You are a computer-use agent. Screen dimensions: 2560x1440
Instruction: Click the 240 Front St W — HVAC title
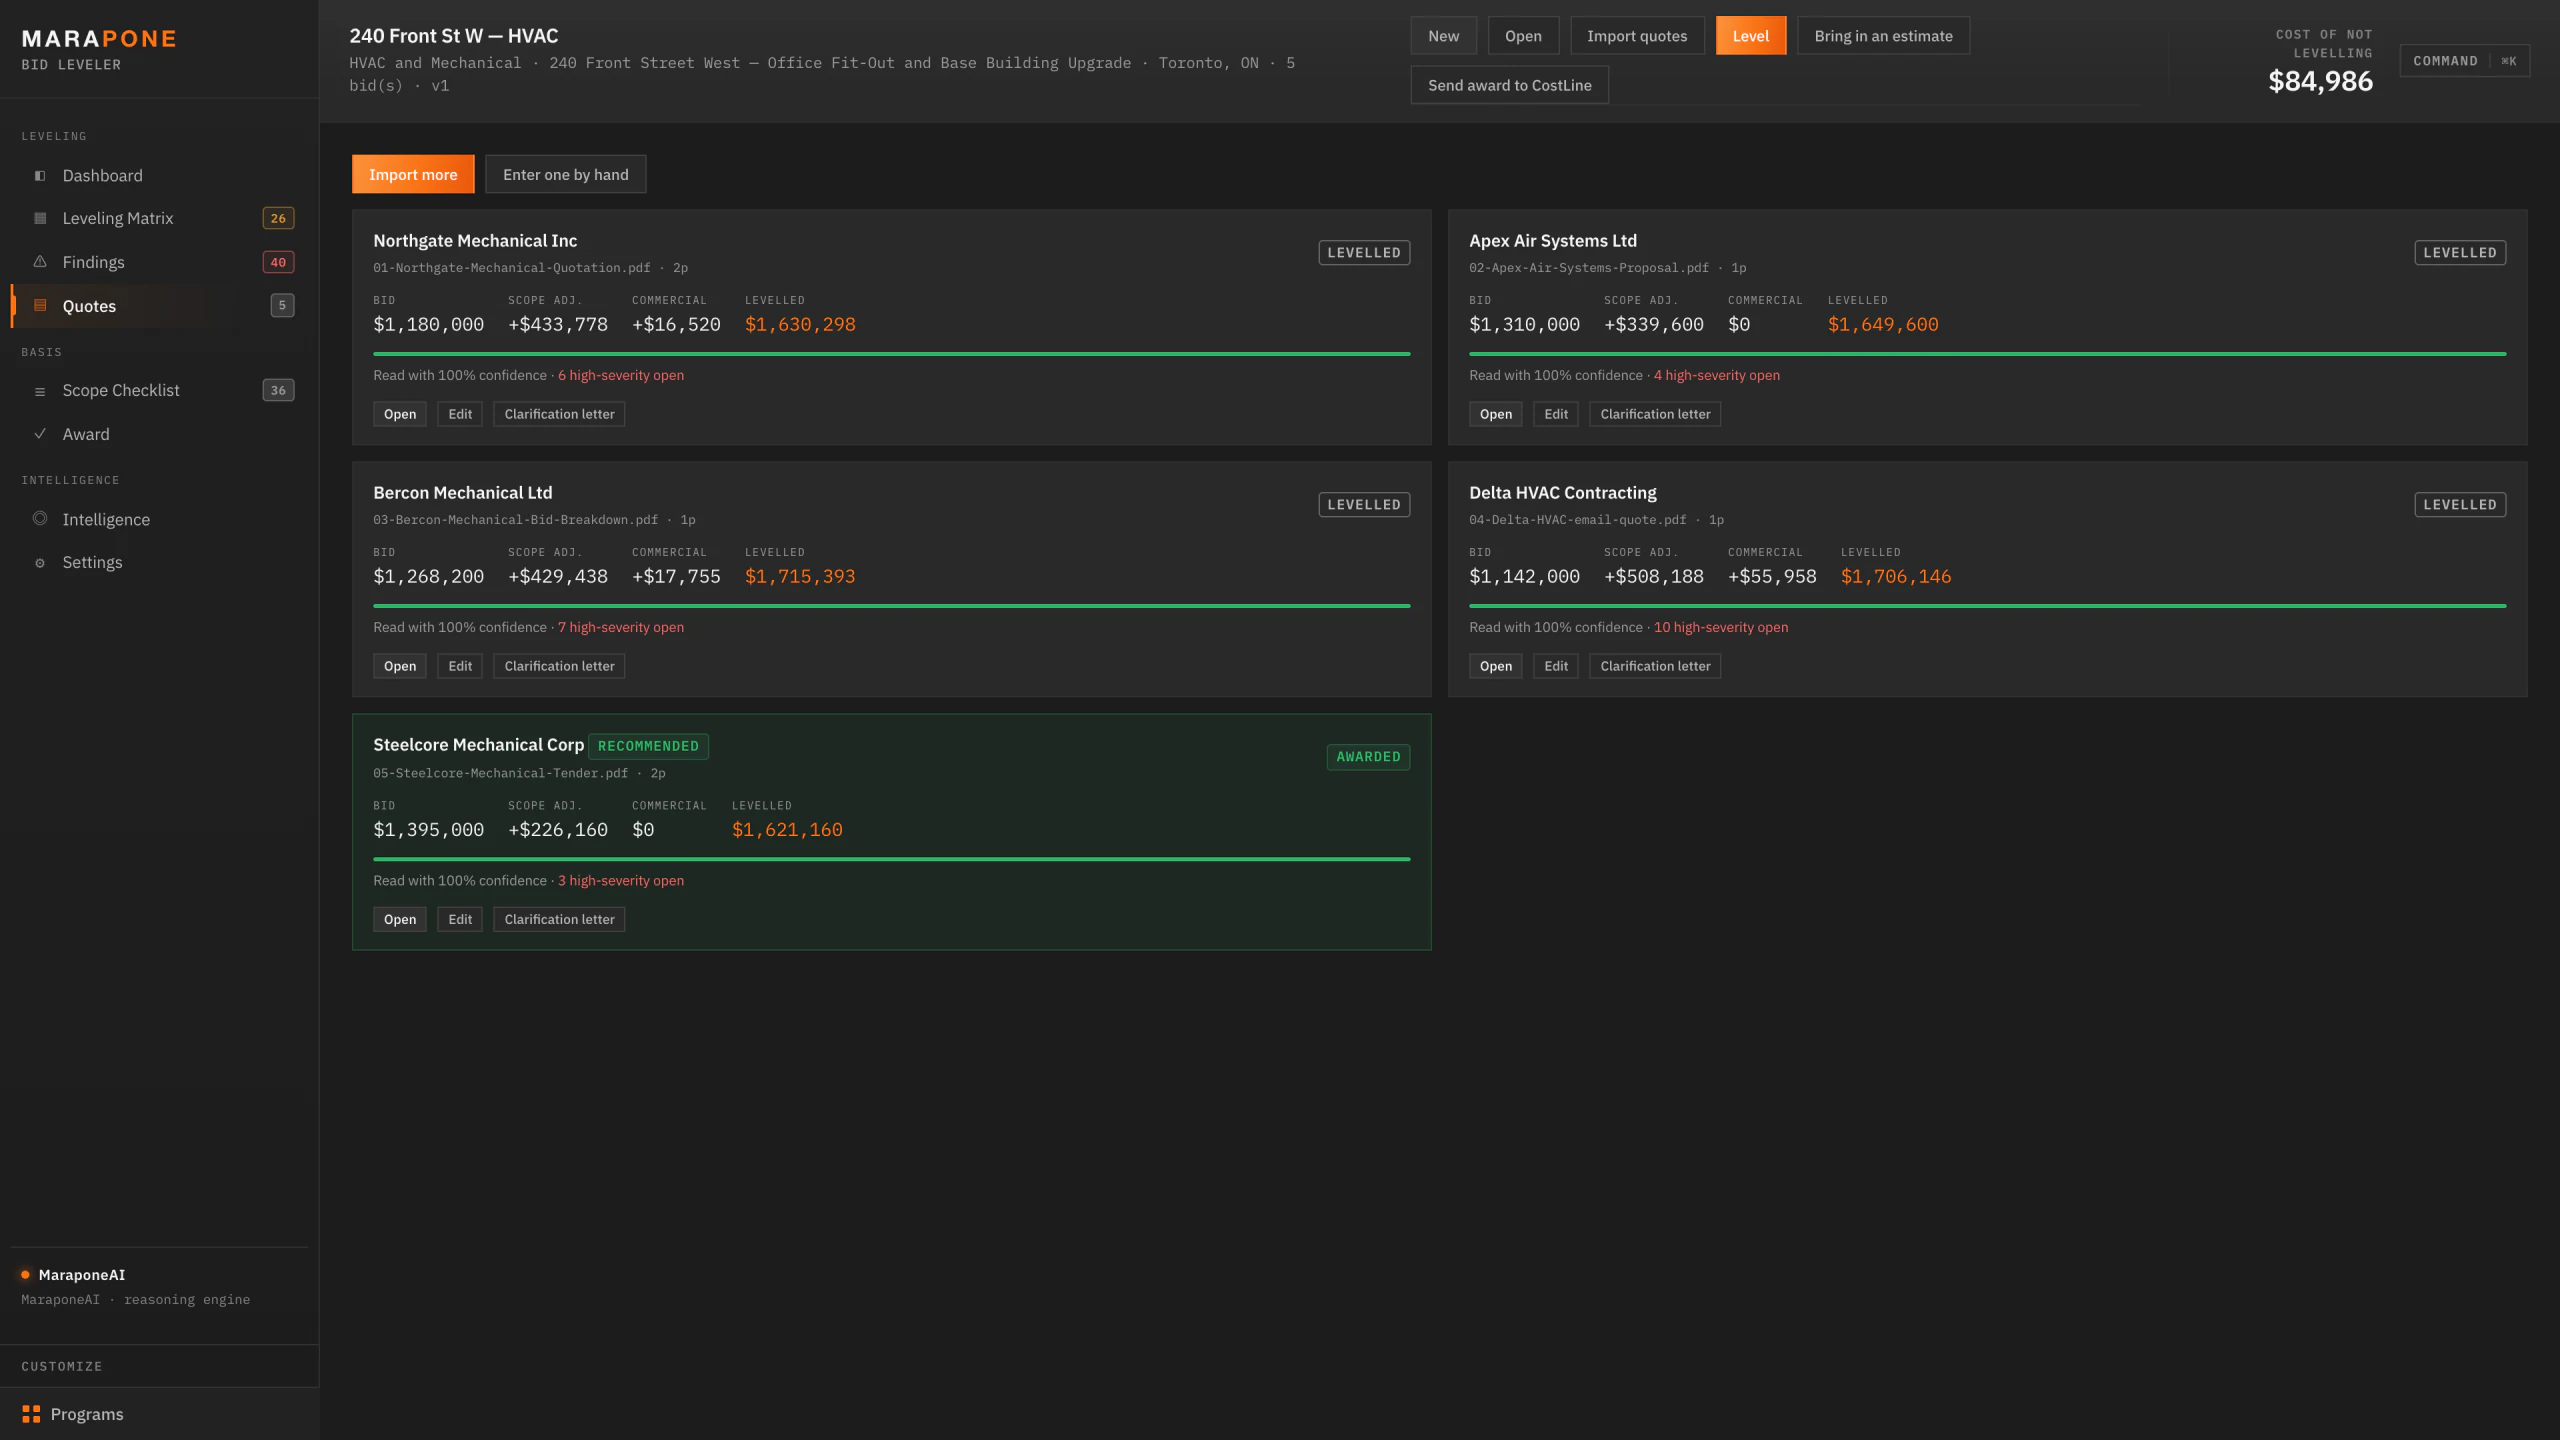coord(454,36)
